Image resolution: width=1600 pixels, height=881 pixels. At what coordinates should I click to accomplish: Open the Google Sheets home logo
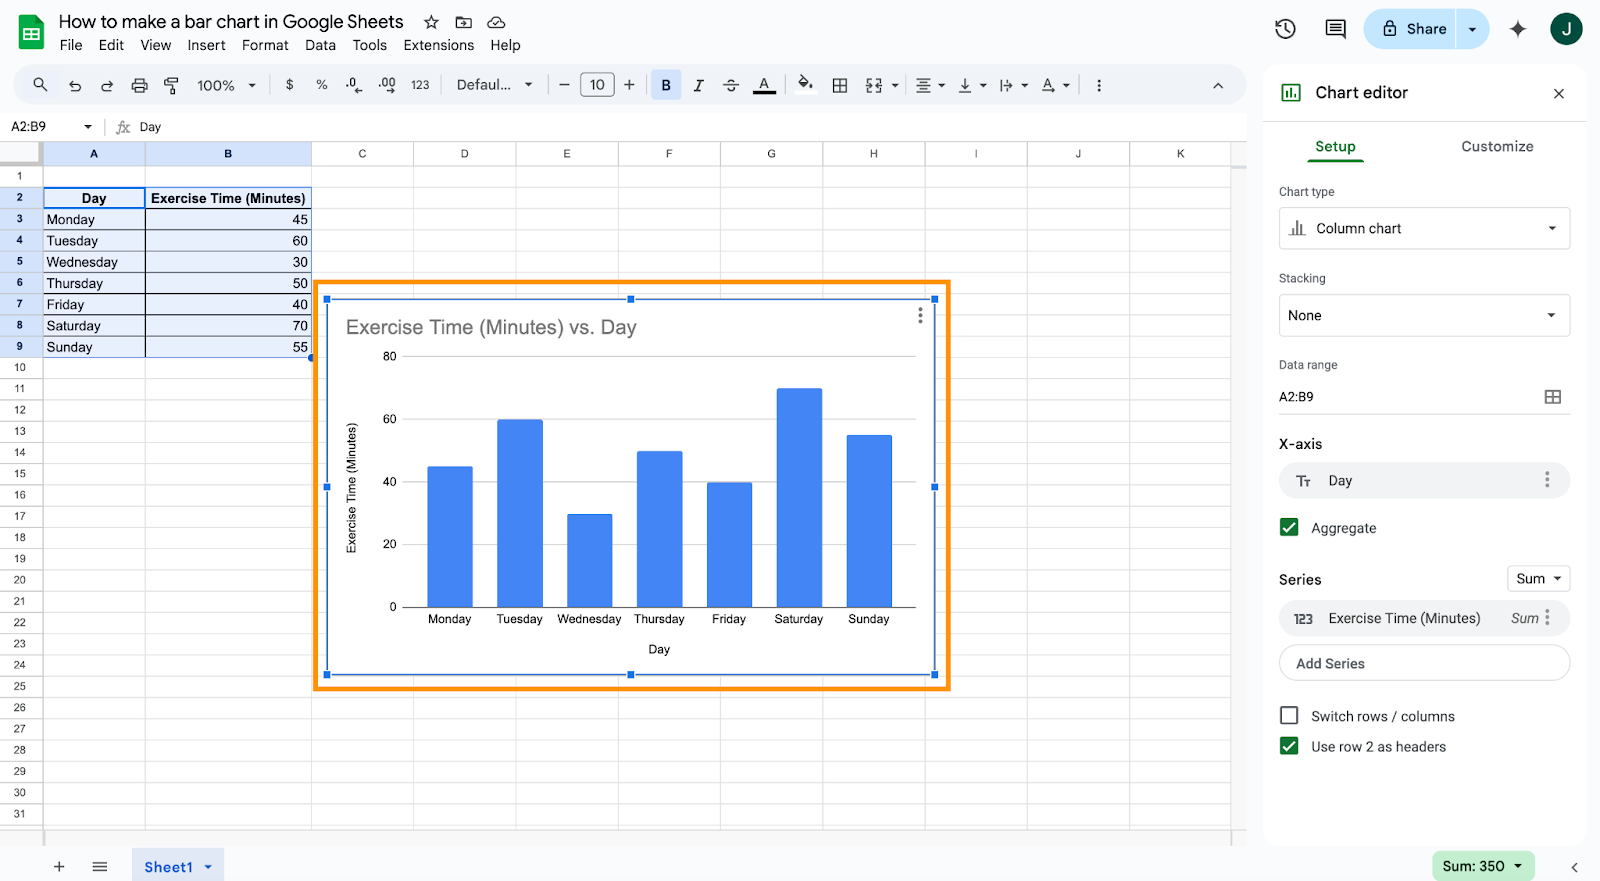click(32, 32)
